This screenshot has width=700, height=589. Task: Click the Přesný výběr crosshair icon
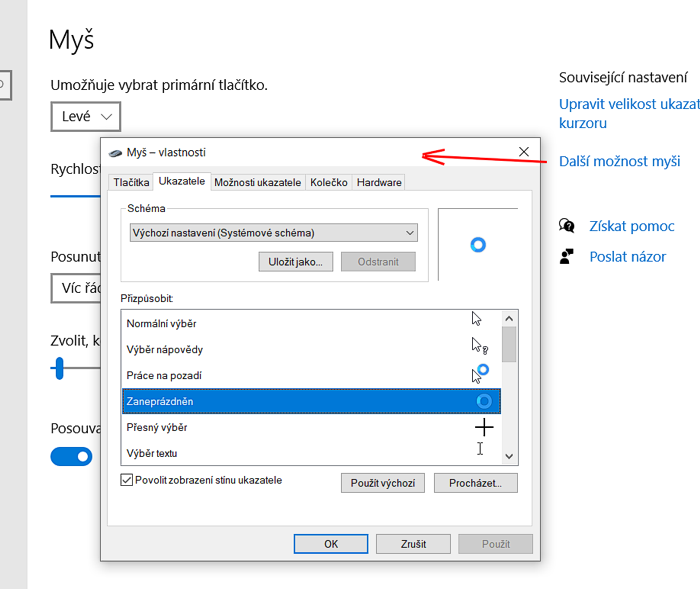(x=484, y=427)
